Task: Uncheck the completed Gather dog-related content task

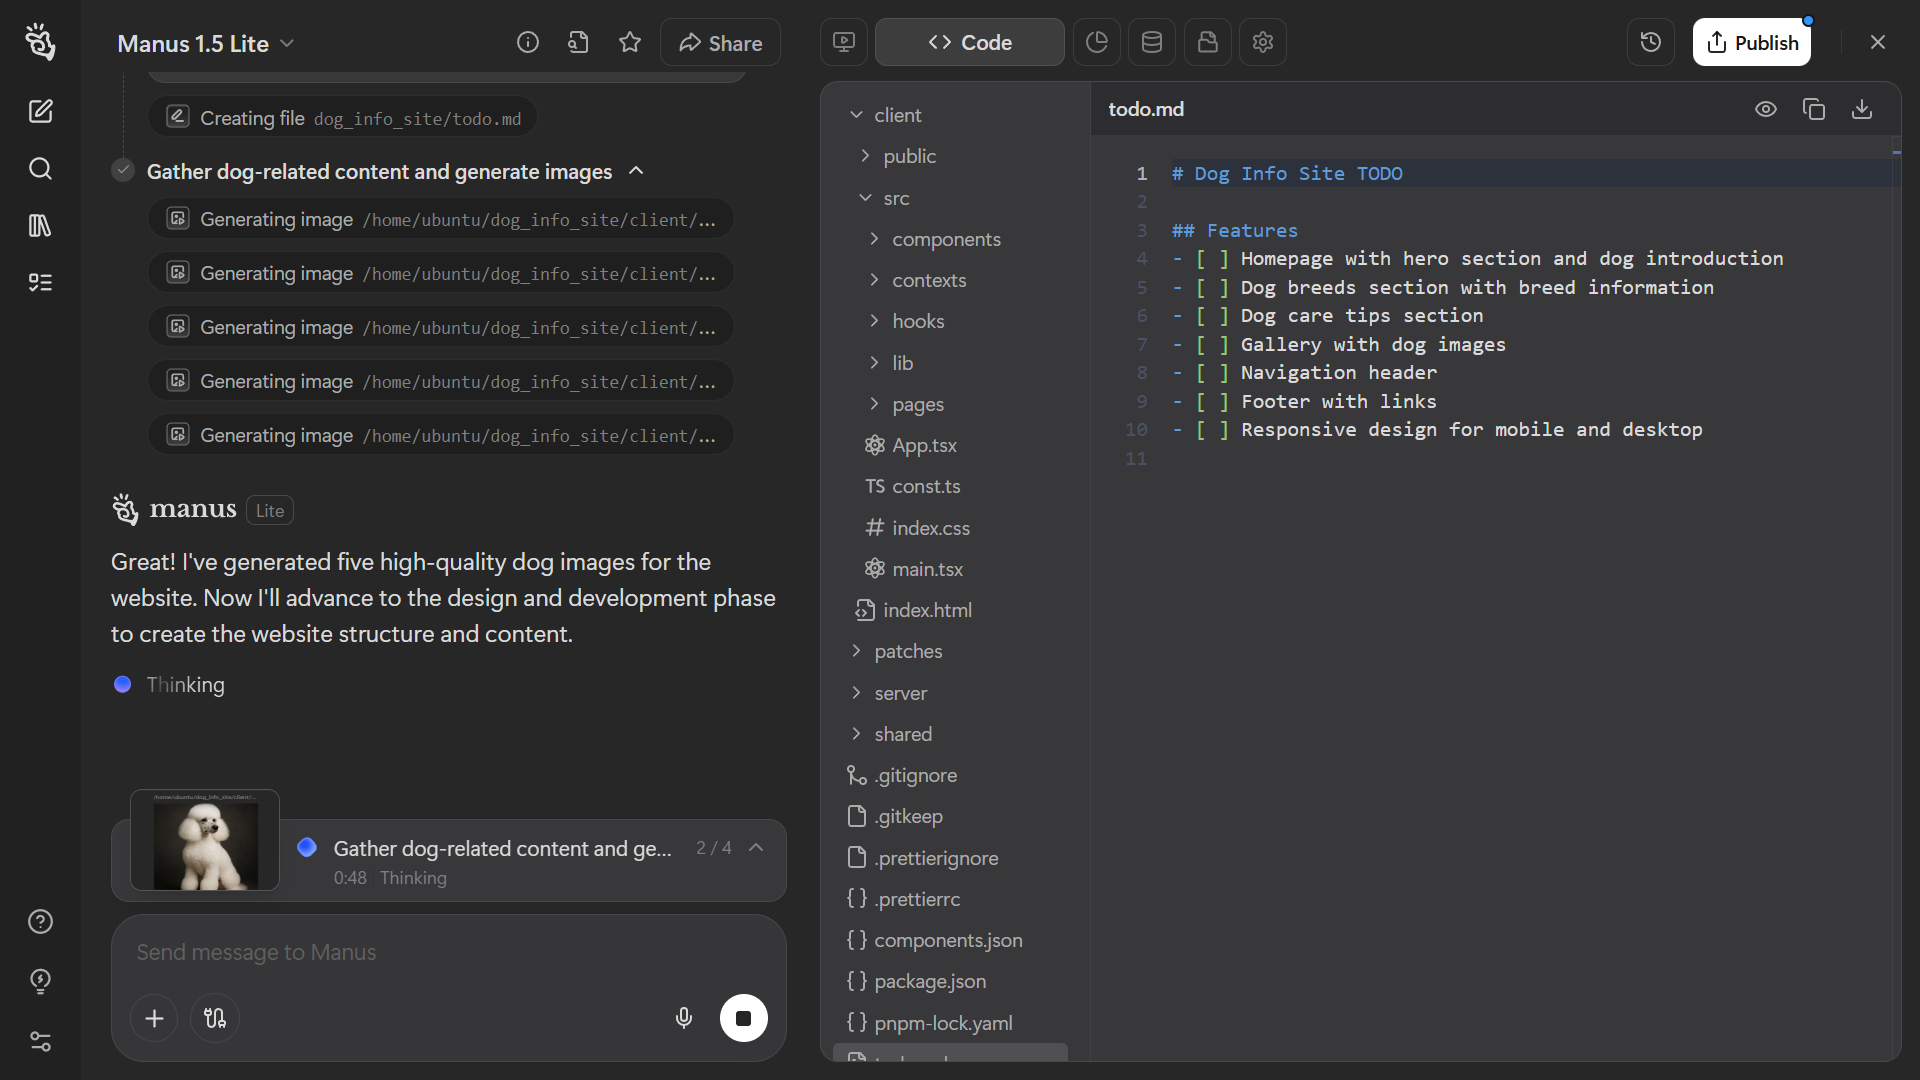Action: 122,170
